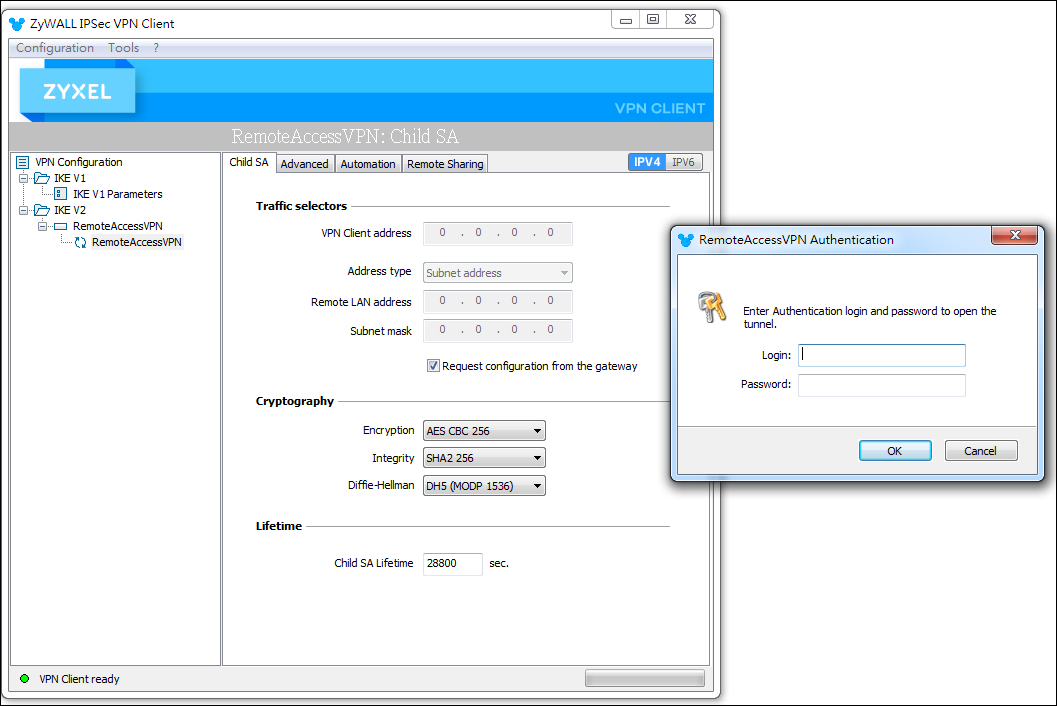This screenshot has height=706, width=1057.
Task: Click the RemoteAccessVPN Child SA sync icon
Action: tap(80, 243)
